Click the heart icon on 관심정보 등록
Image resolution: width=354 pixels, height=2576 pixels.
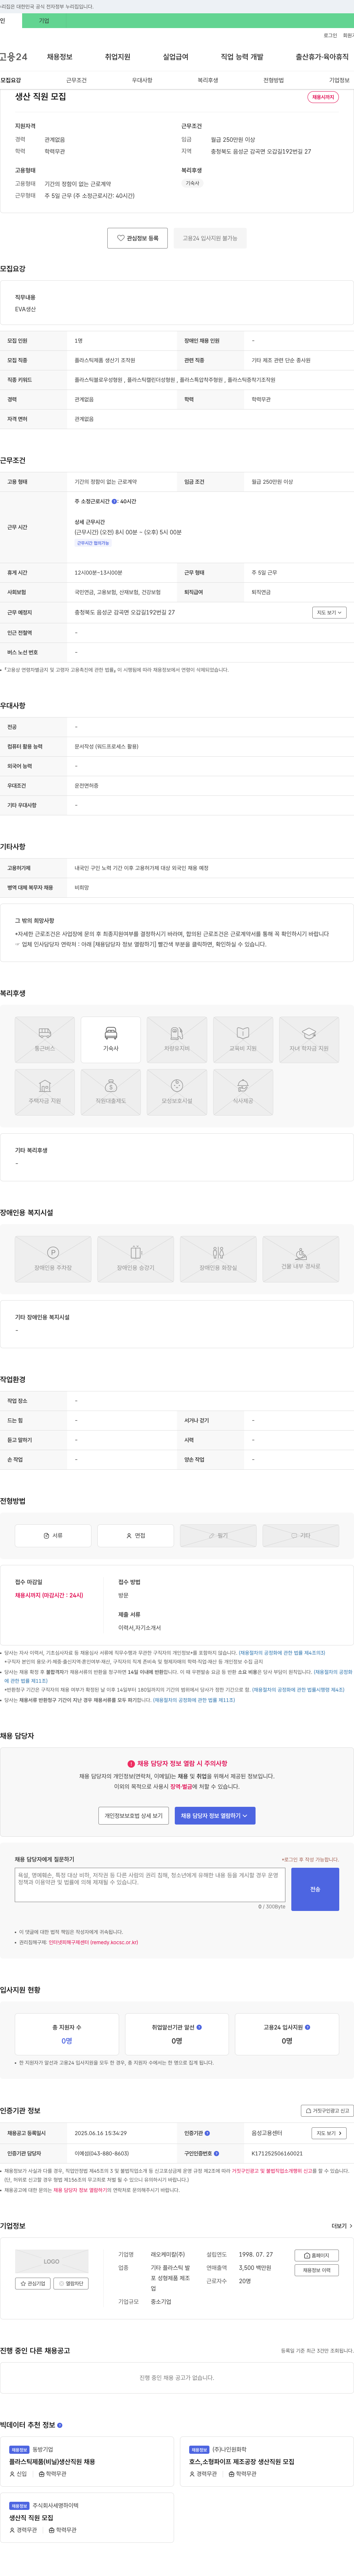[x=121, y=238]
